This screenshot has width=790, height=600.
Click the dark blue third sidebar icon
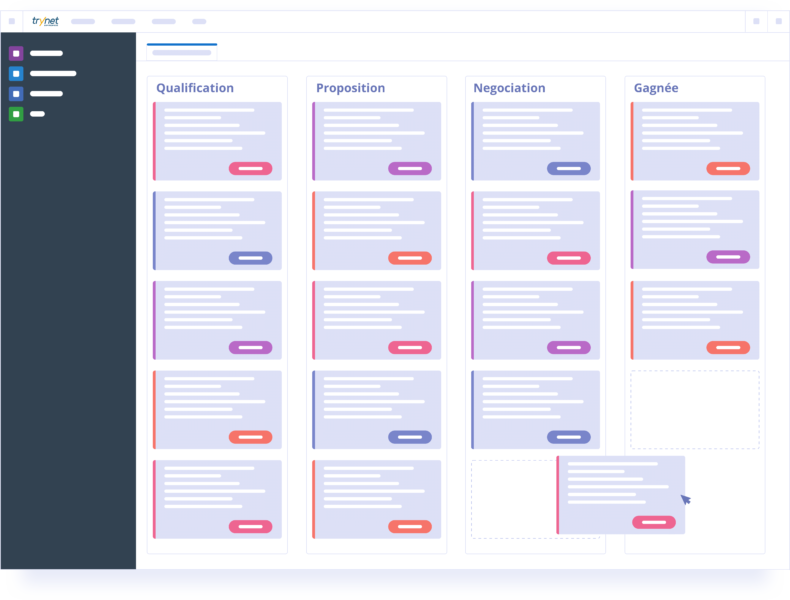pyautogui.click(x=16, y=93)
